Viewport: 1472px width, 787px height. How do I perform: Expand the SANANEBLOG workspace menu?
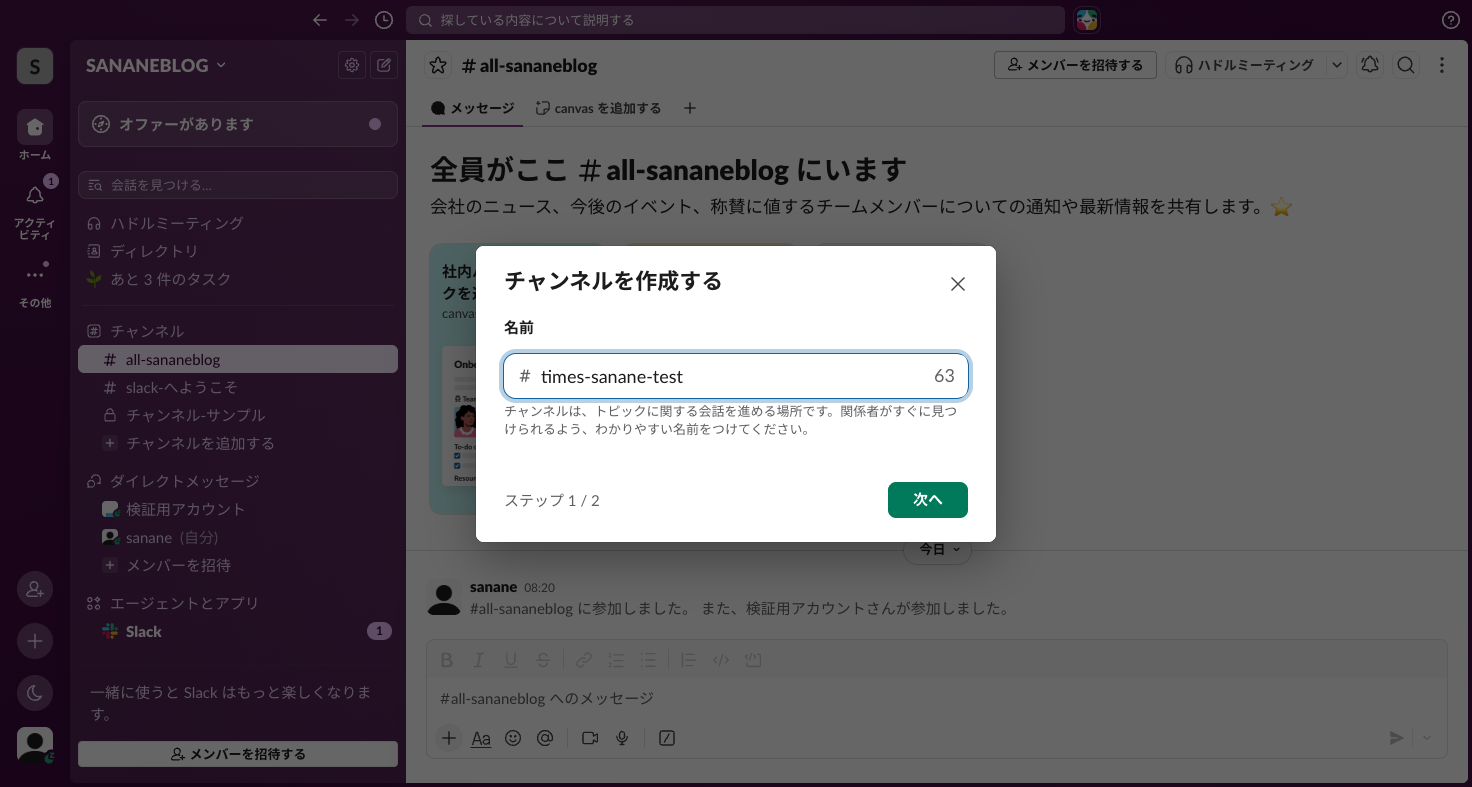tap(156, 65)
